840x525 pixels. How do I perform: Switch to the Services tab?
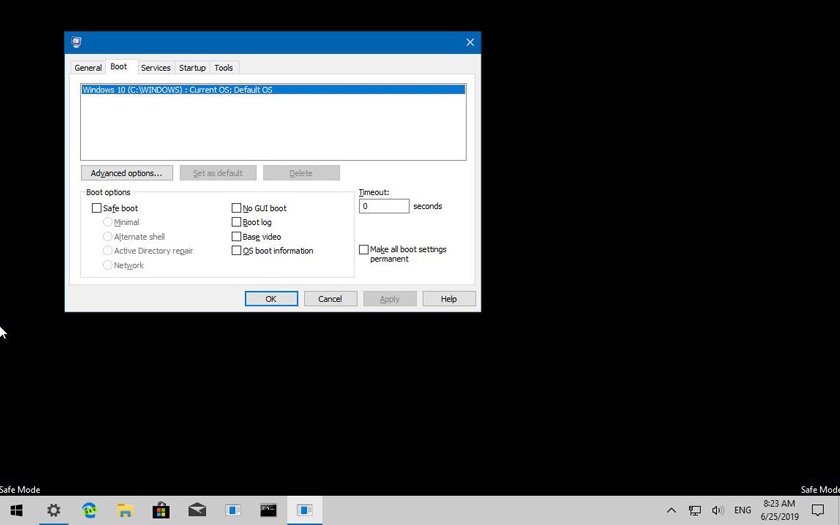point(155,68)
